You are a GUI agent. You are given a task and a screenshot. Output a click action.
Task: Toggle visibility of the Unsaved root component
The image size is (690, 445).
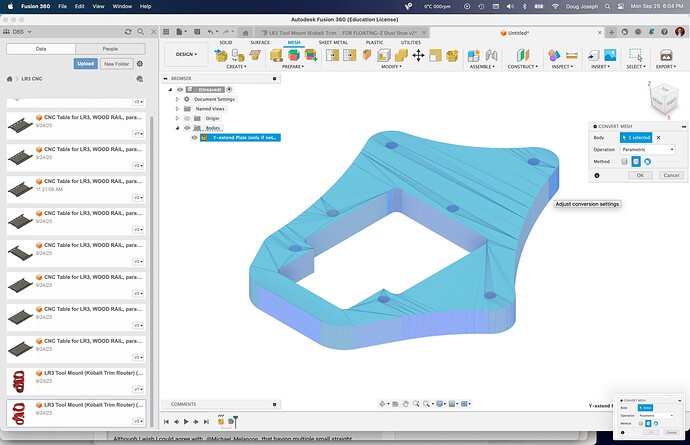[x=180, y=89]
